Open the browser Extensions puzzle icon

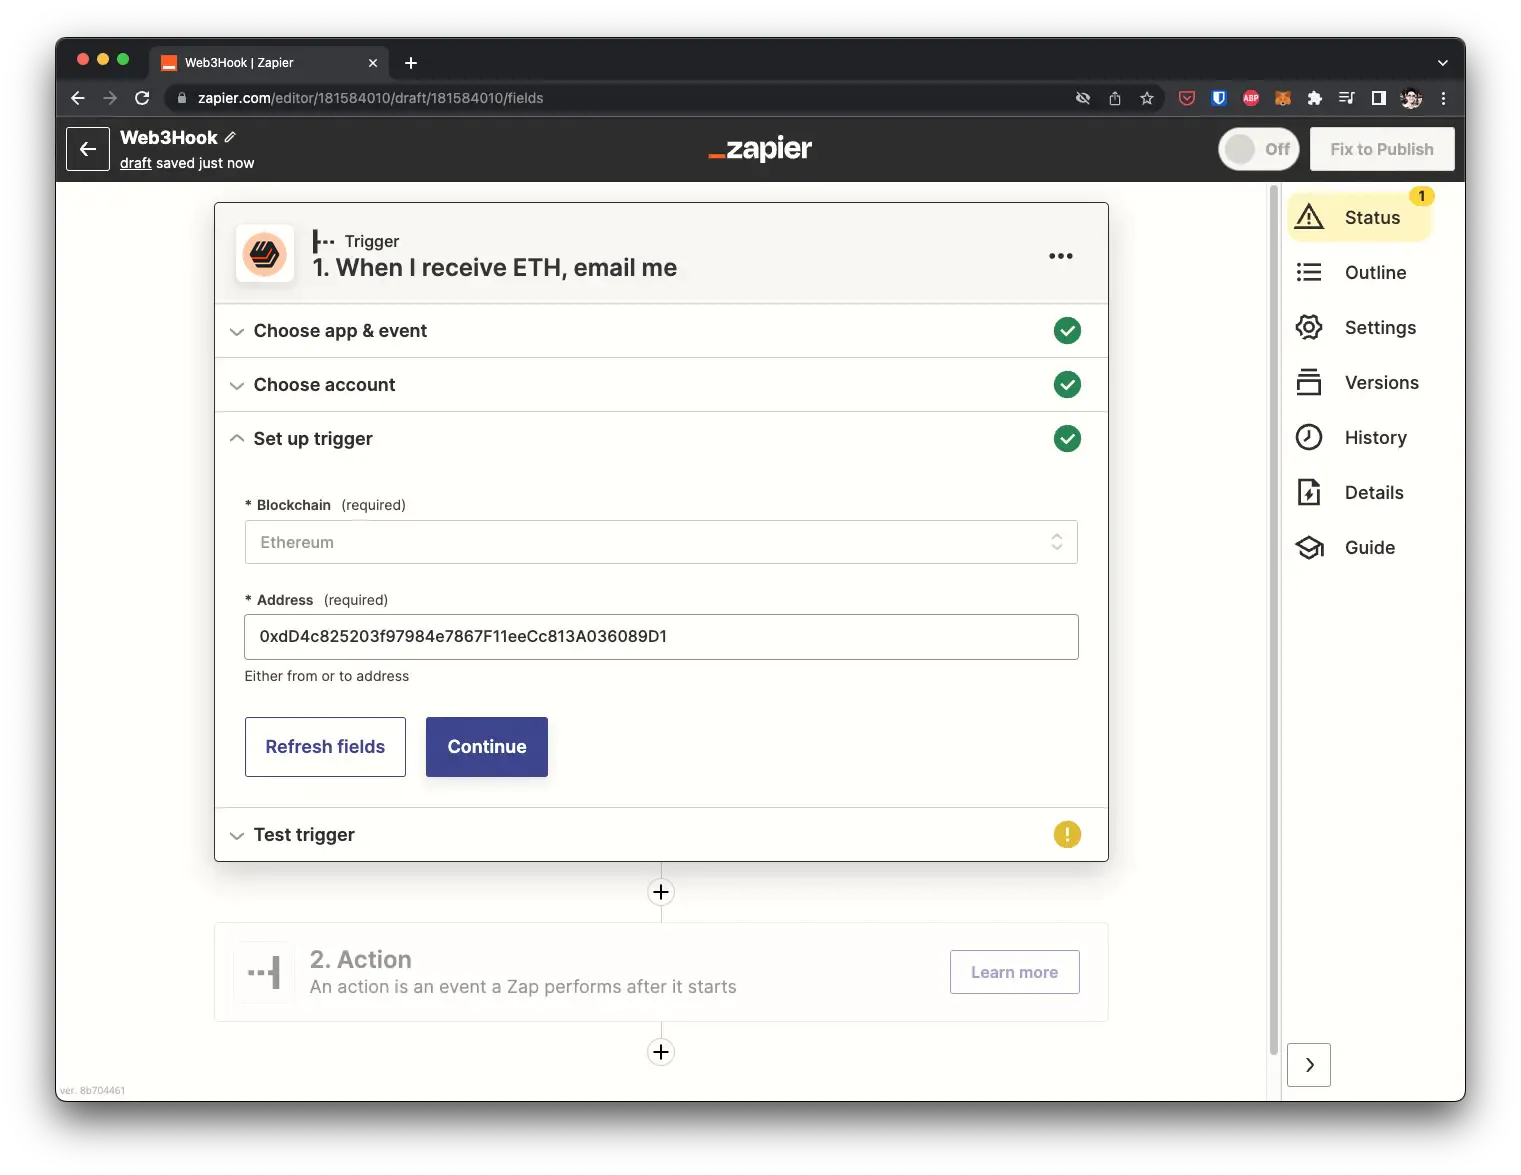1315,98
